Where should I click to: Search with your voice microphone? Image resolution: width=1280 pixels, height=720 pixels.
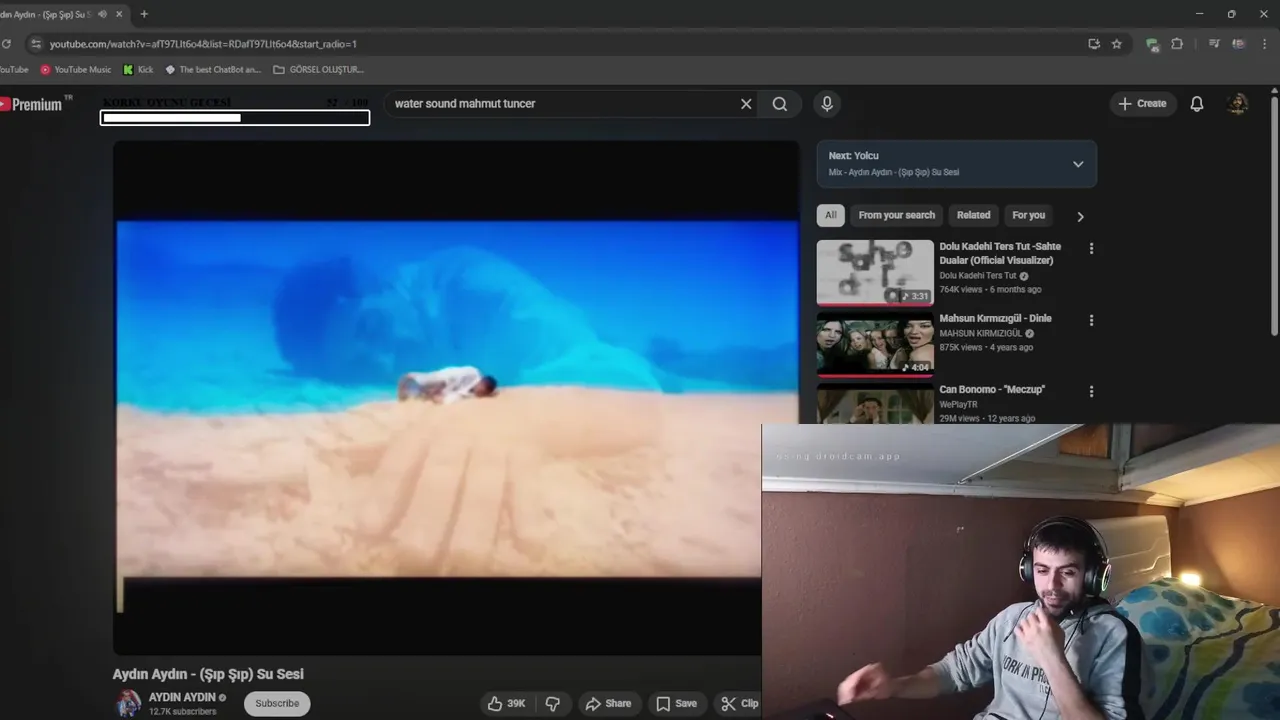pos(827,104)
